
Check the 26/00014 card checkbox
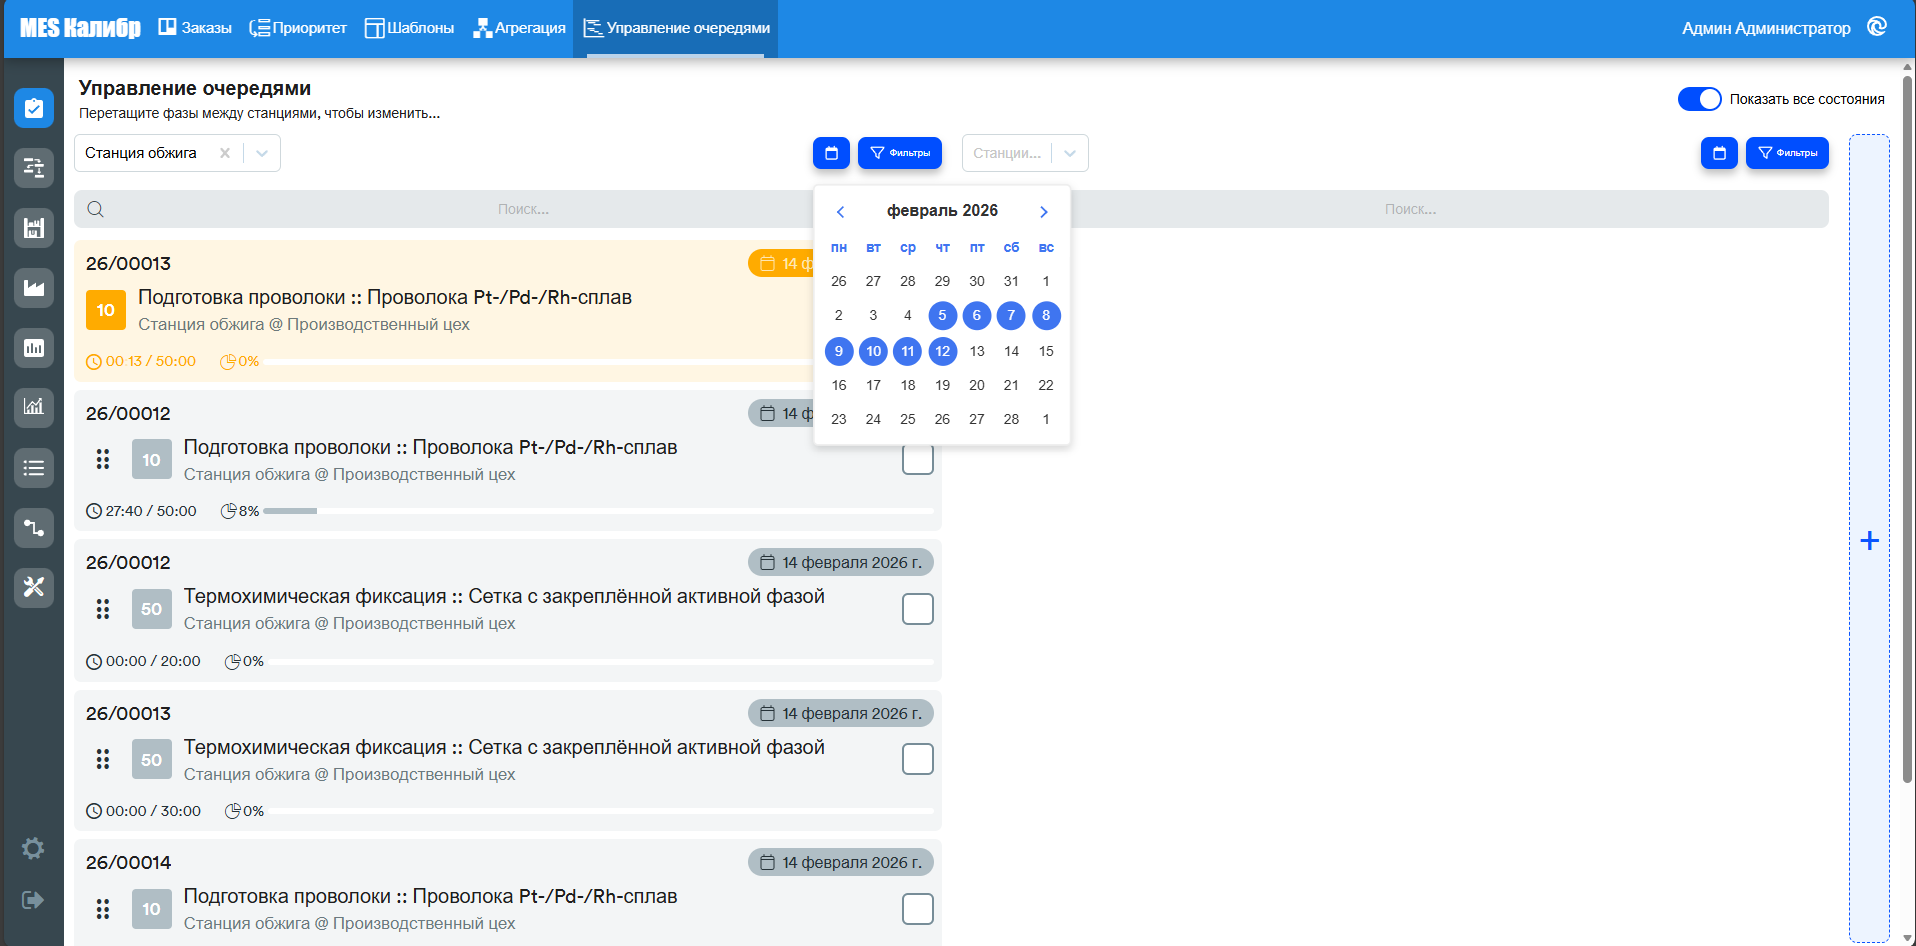tap(917, 909)
